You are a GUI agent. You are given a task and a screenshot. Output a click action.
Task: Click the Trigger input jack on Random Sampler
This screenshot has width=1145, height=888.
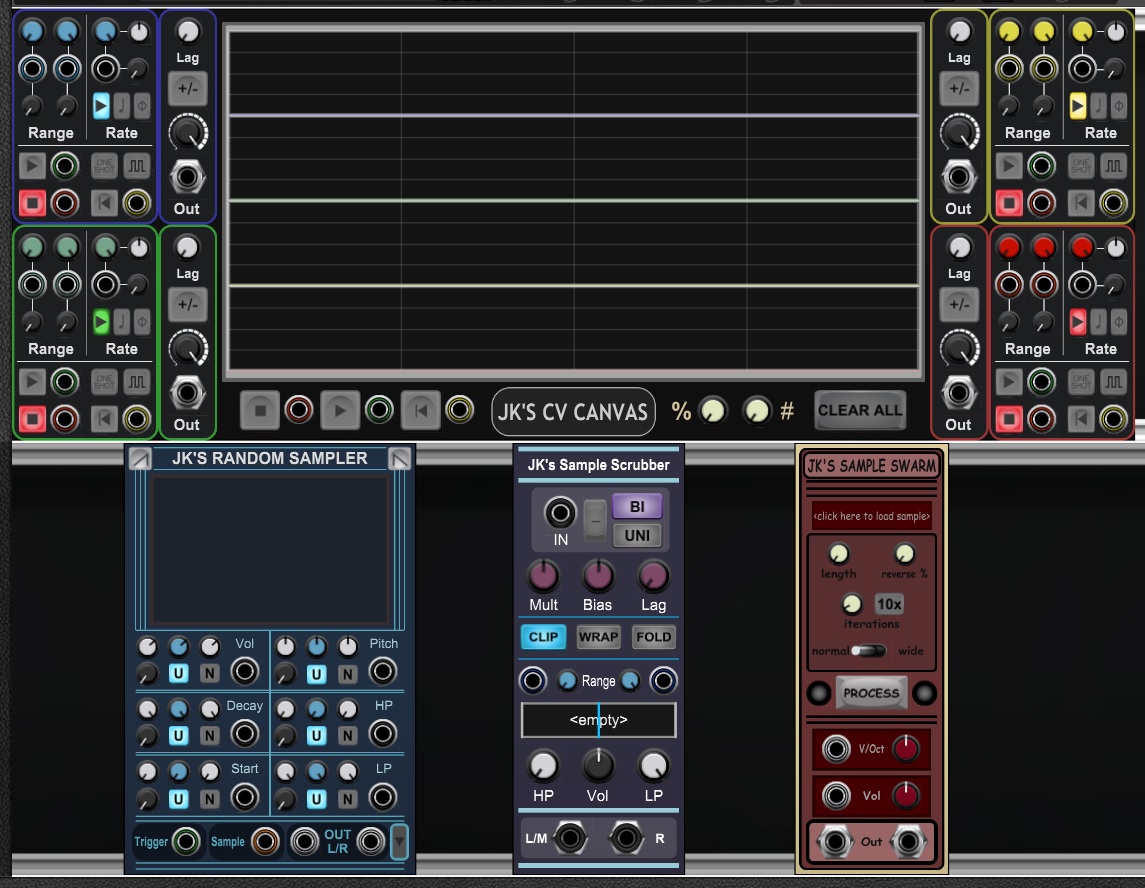(186, 841)
